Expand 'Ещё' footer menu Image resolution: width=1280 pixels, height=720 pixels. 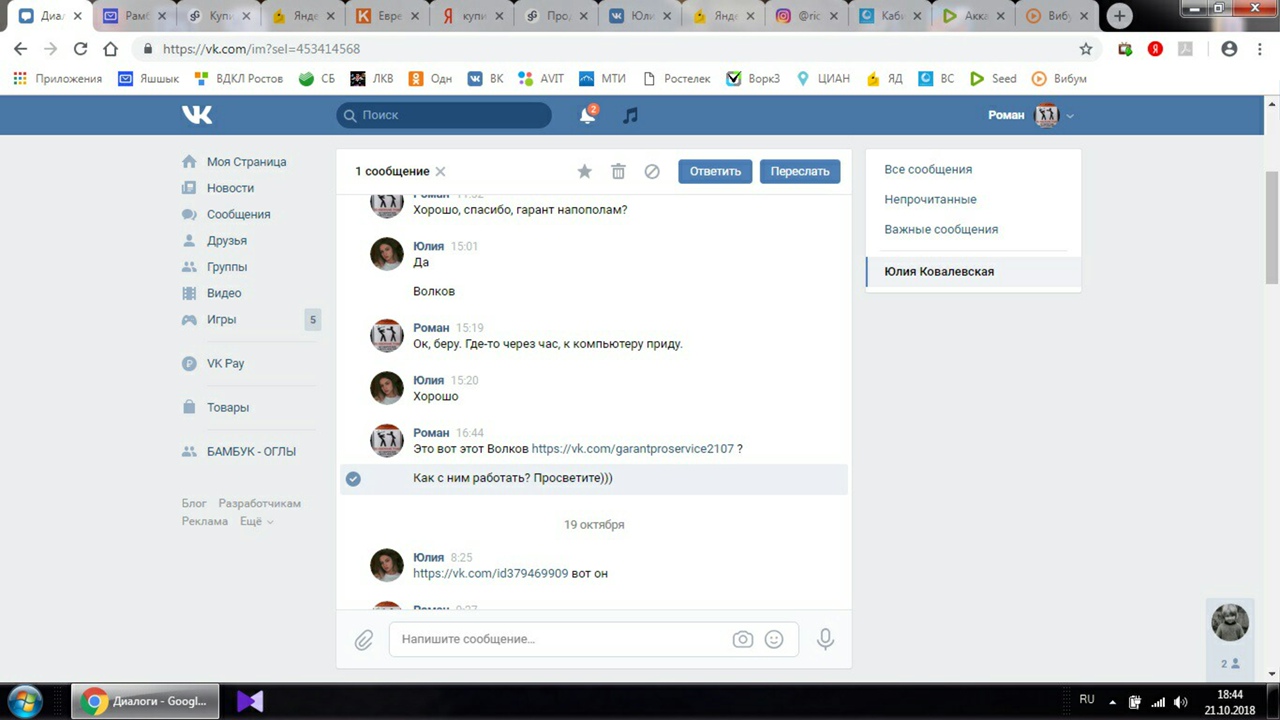257,521
